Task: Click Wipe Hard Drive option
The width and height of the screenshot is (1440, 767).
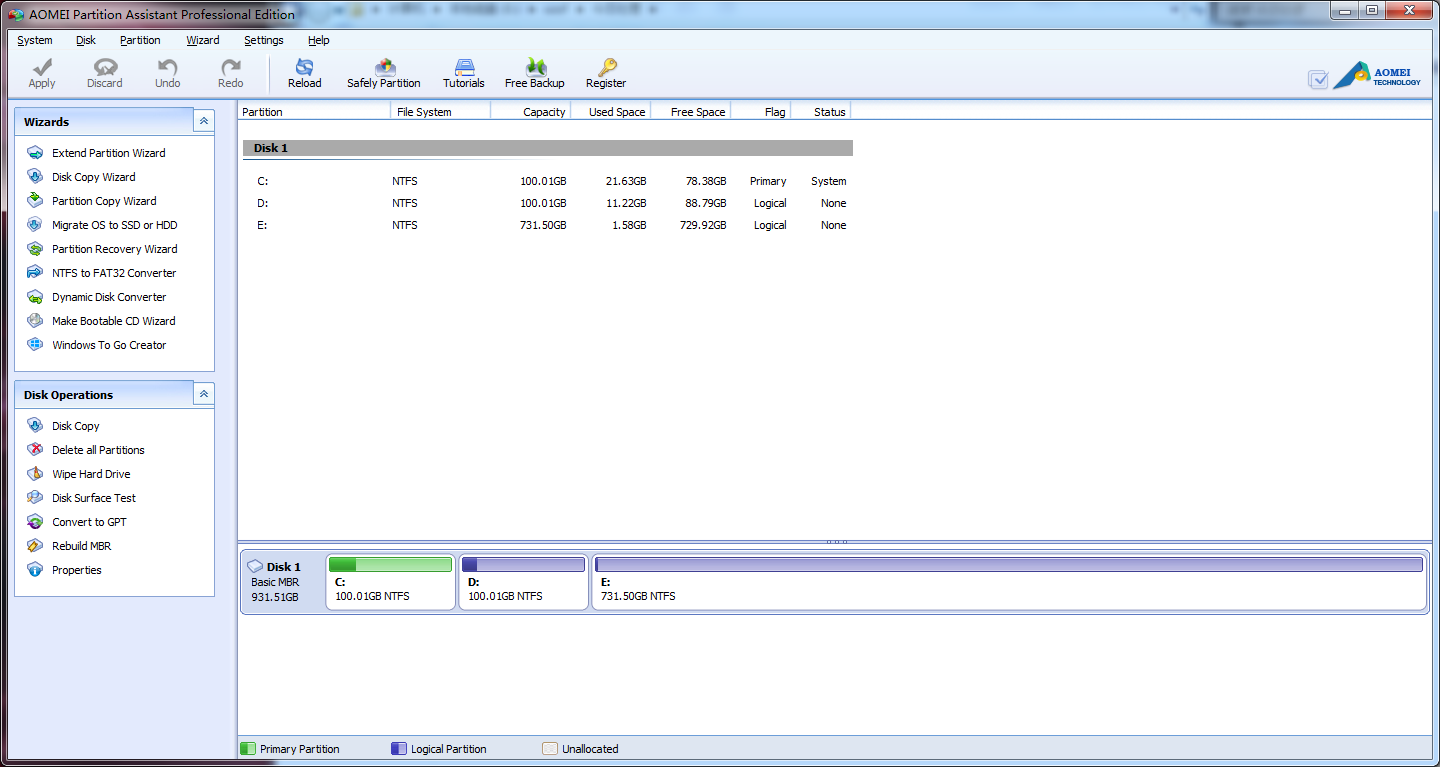Action: pos(91,474)
